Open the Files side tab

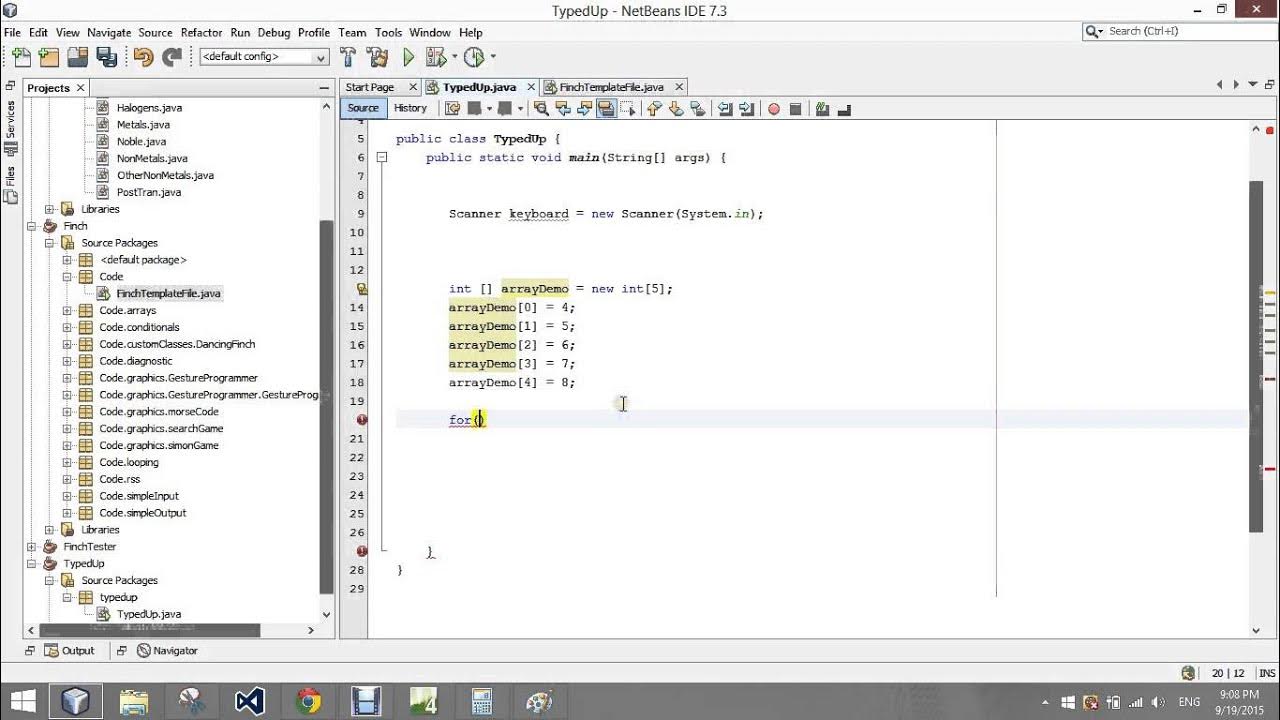pos(11,183)
